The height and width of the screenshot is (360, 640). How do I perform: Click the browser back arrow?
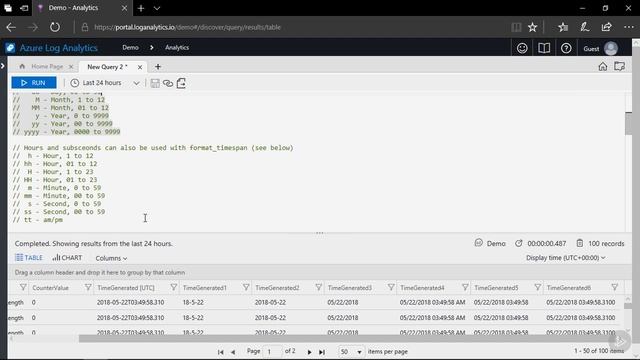tap(11, 27)
